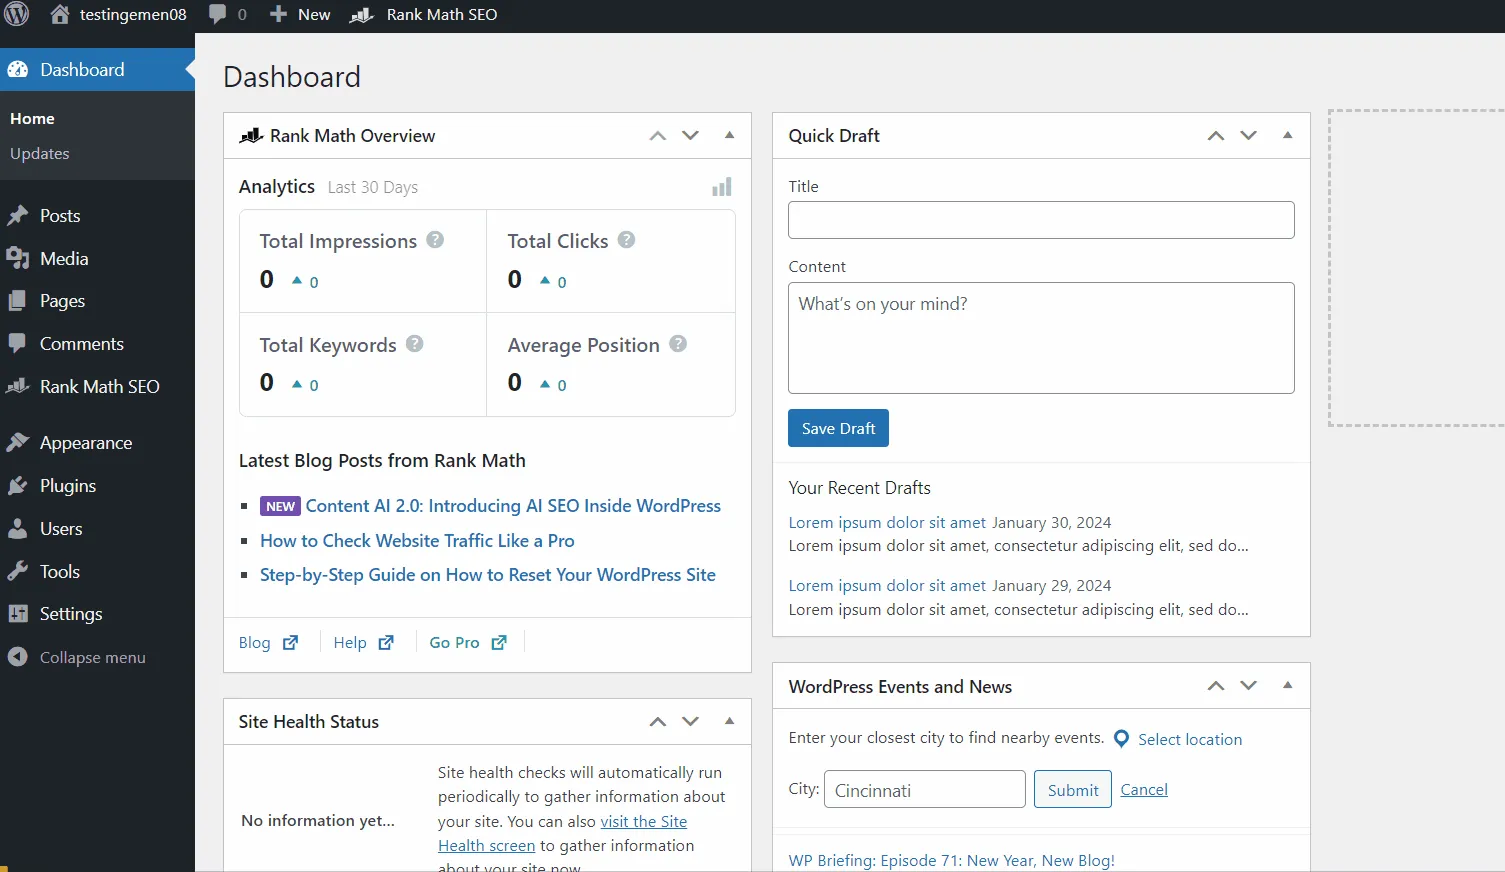The width and height of the screenshot is (1505, 872).
Task: Click the external link icon next to Blog
Action: point(289,642)
